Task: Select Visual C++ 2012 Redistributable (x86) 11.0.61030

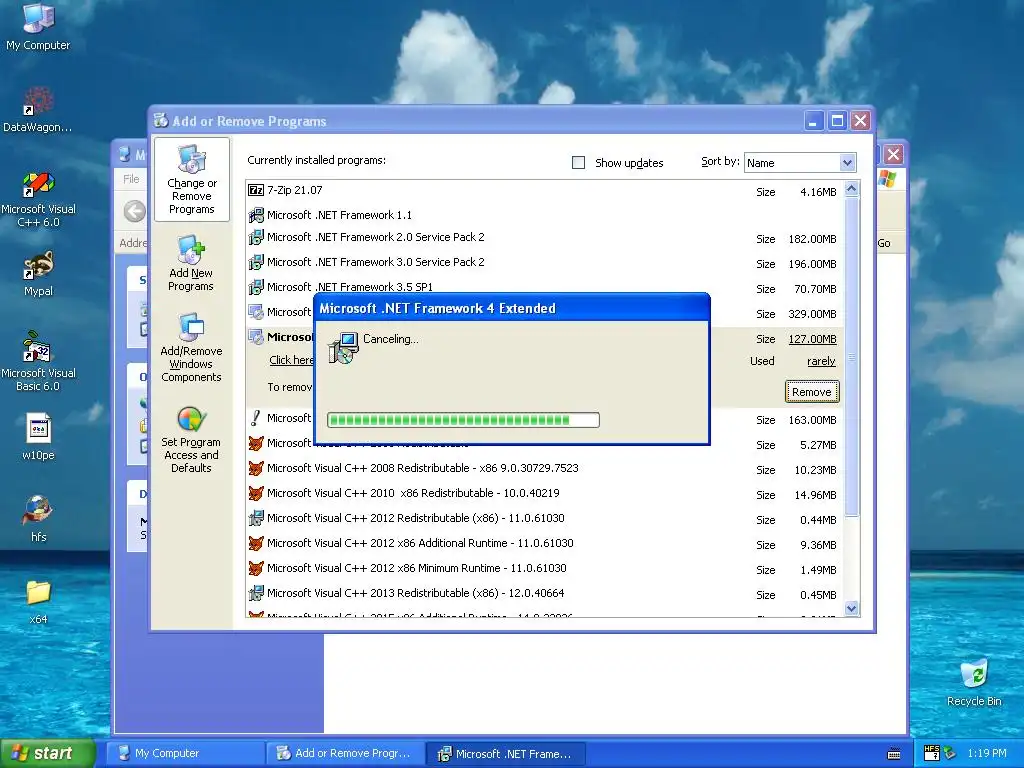Action: (545, 519)
